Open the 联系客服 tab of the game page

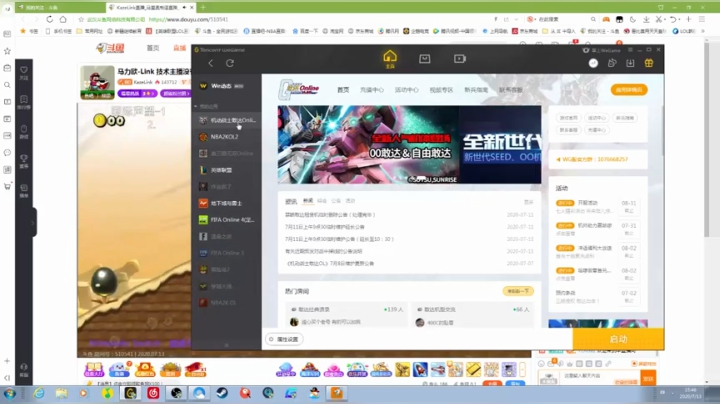tap(511, 90)
